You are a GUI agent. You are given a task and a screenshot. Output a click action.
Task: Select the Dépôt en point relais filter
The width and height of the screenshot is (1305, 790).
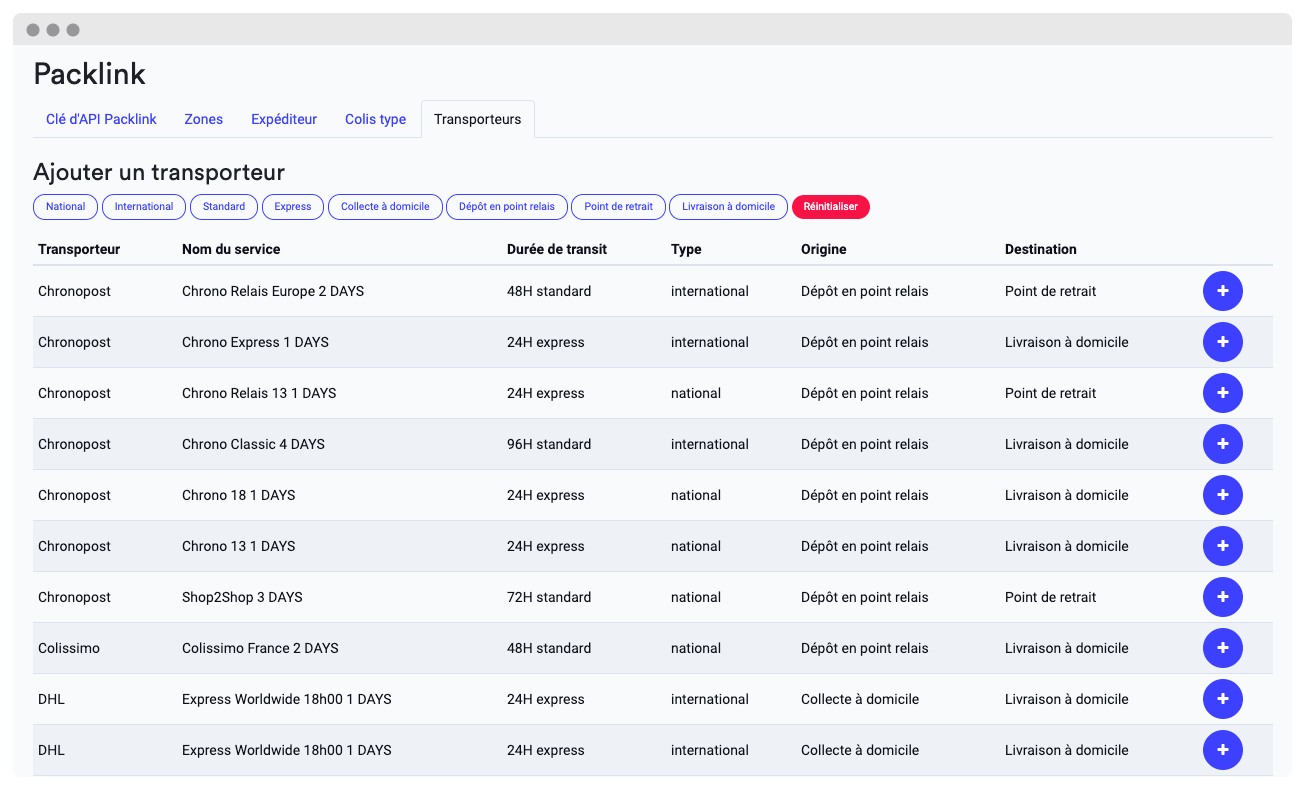(x=507, y=207)
